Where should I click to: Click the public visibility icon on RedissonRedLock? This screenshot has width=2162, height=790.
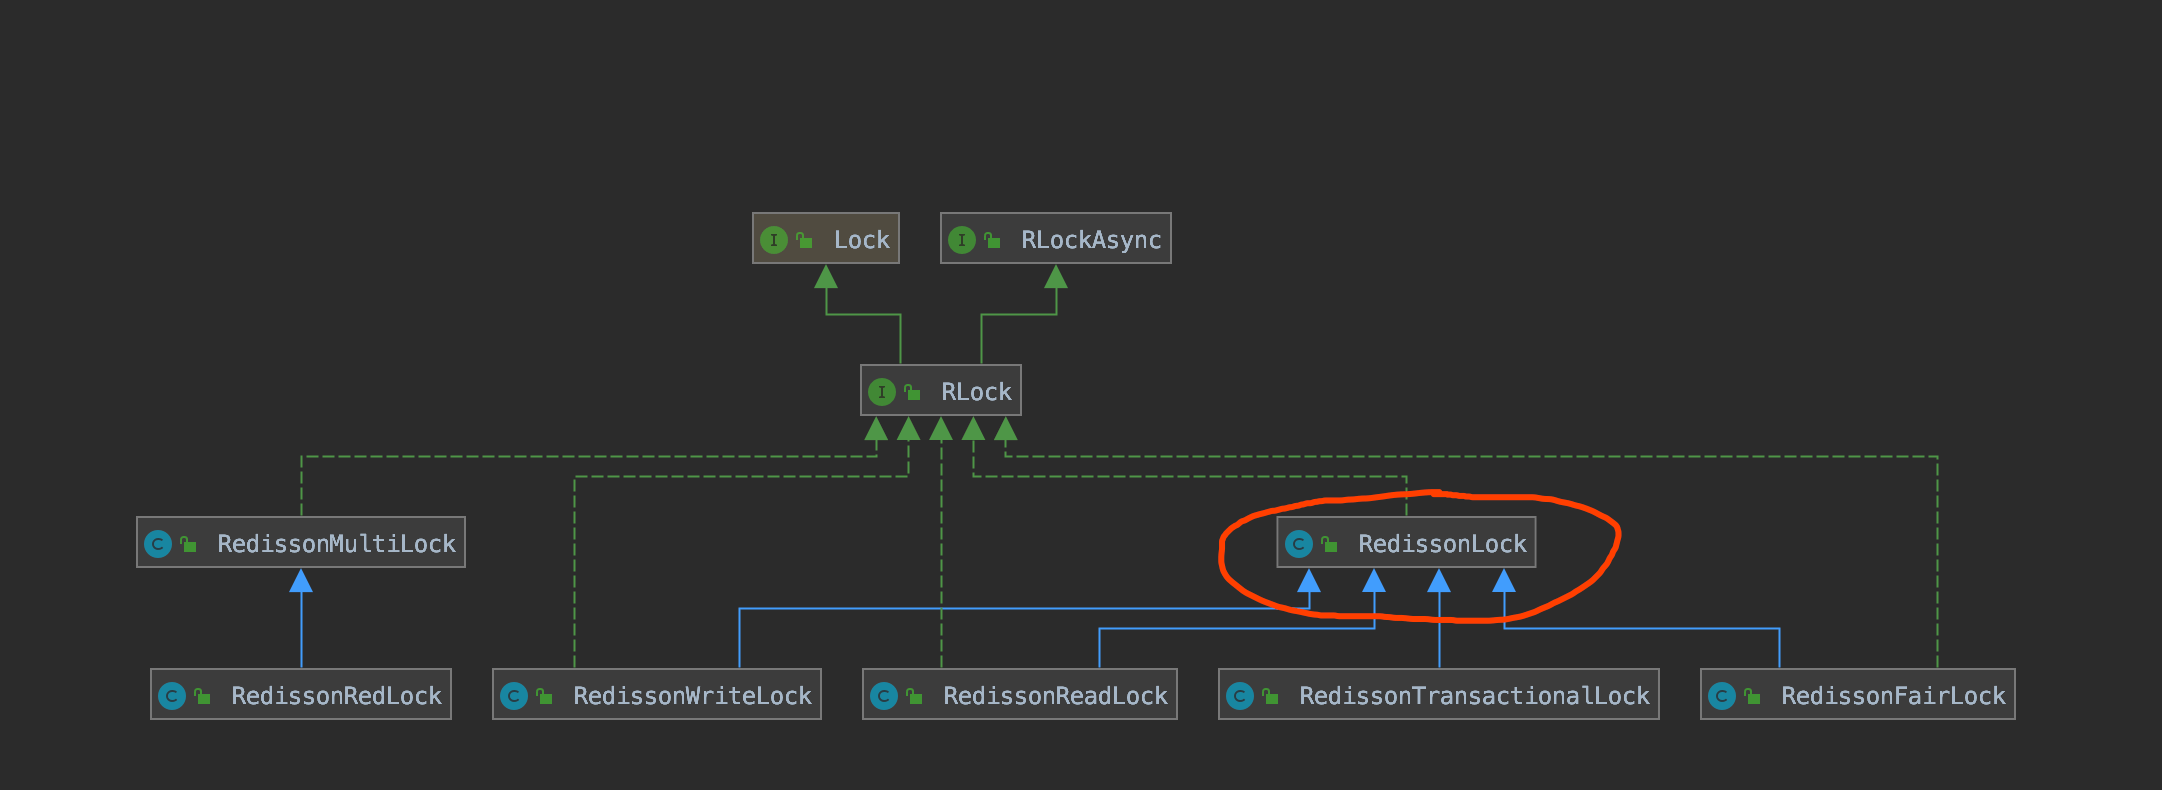coord(202,696)
